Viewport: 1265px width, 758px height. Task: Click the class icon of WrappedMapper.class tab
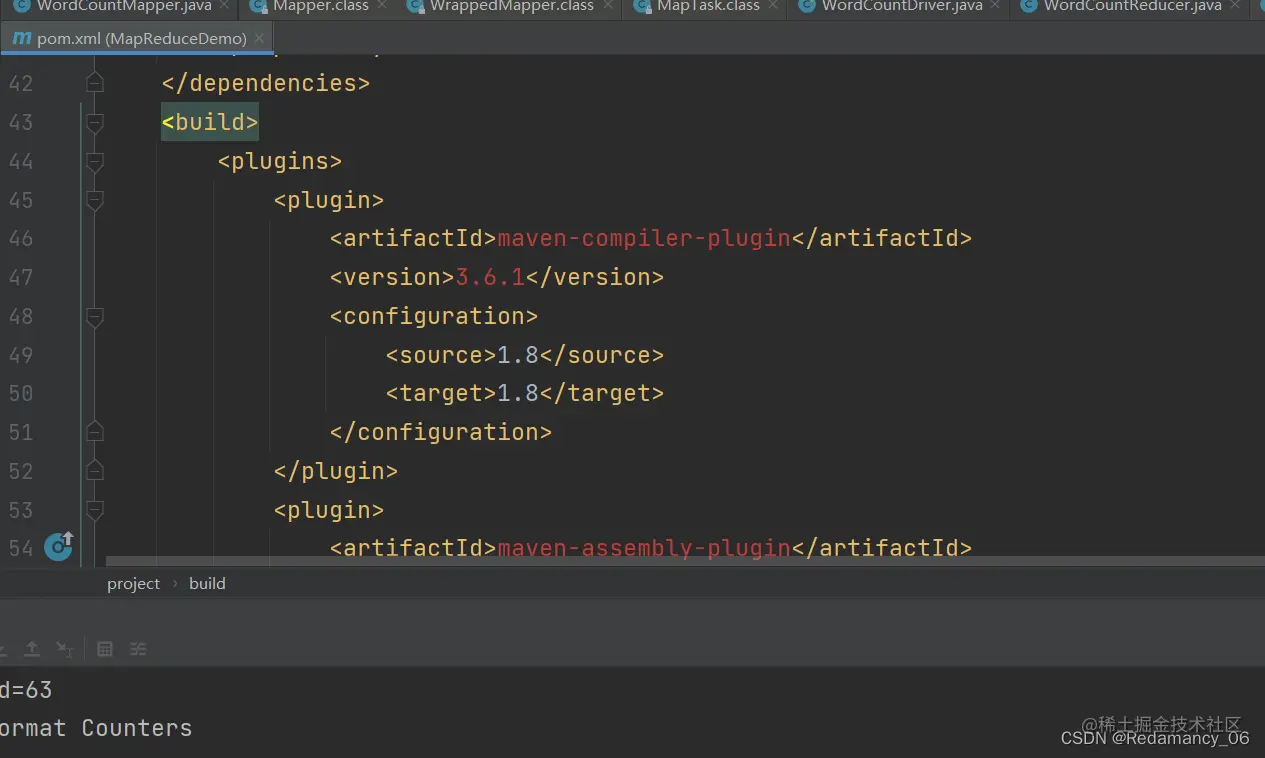pyautogui.click(x=413, y=6)
